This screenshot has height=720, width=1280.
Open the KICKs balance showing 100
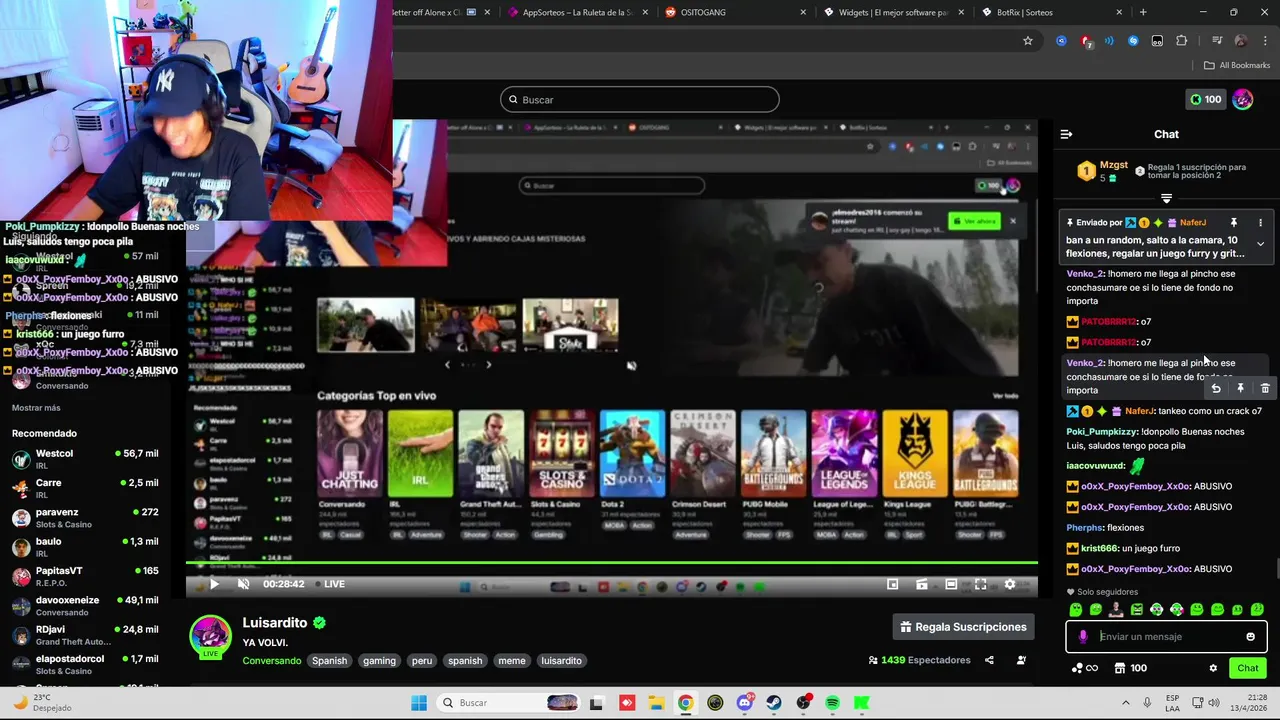click(1206, 99)
